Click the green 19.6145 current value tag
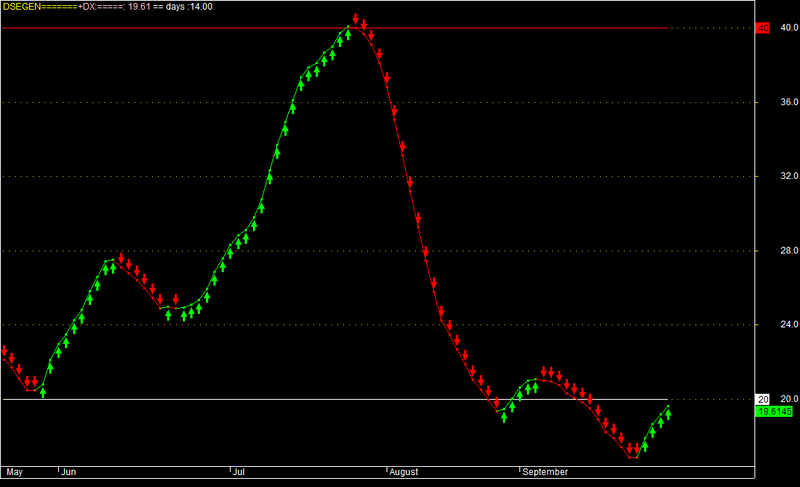Screen dimensions: 800x487 774,412
